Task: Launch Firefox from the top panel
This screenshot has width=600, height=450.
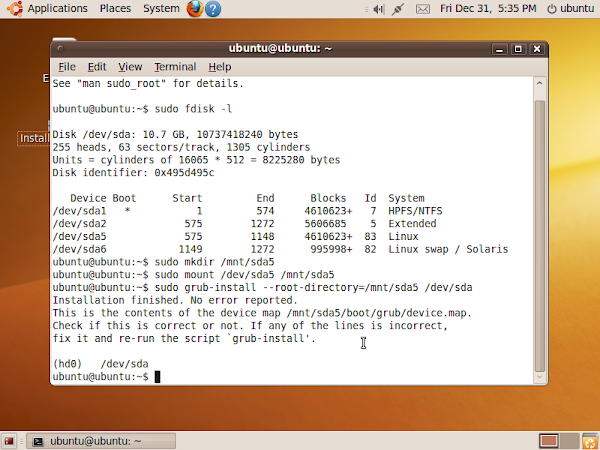Action: click(x=194, y=8)
